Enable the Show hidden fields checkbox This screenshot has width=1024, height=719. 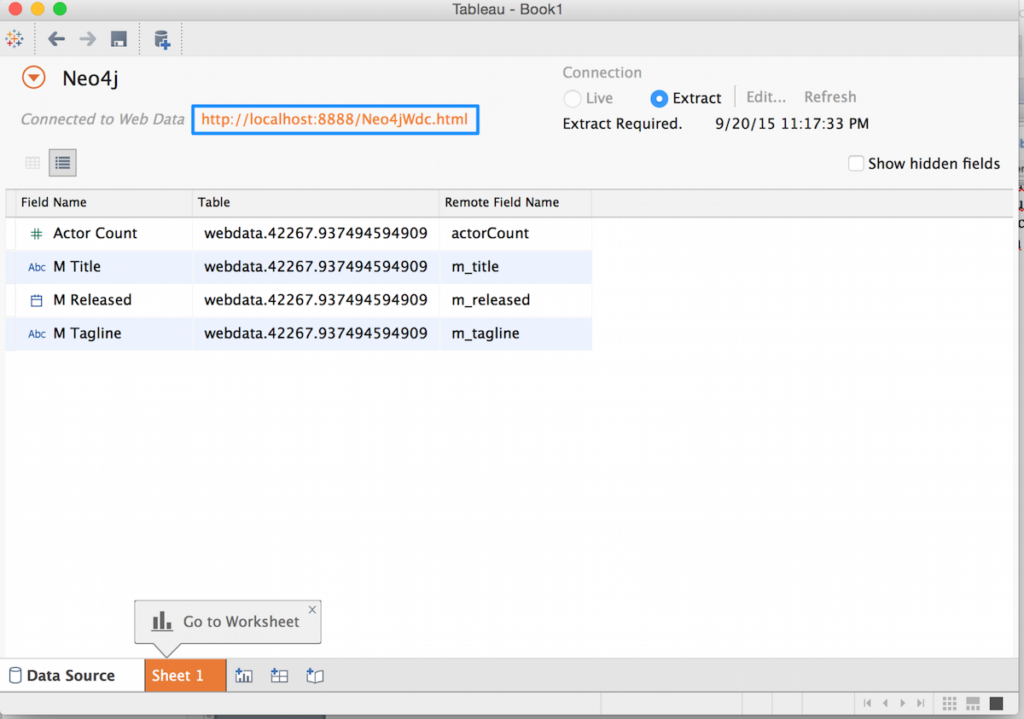pyautogui.click(x=856, y=163)
